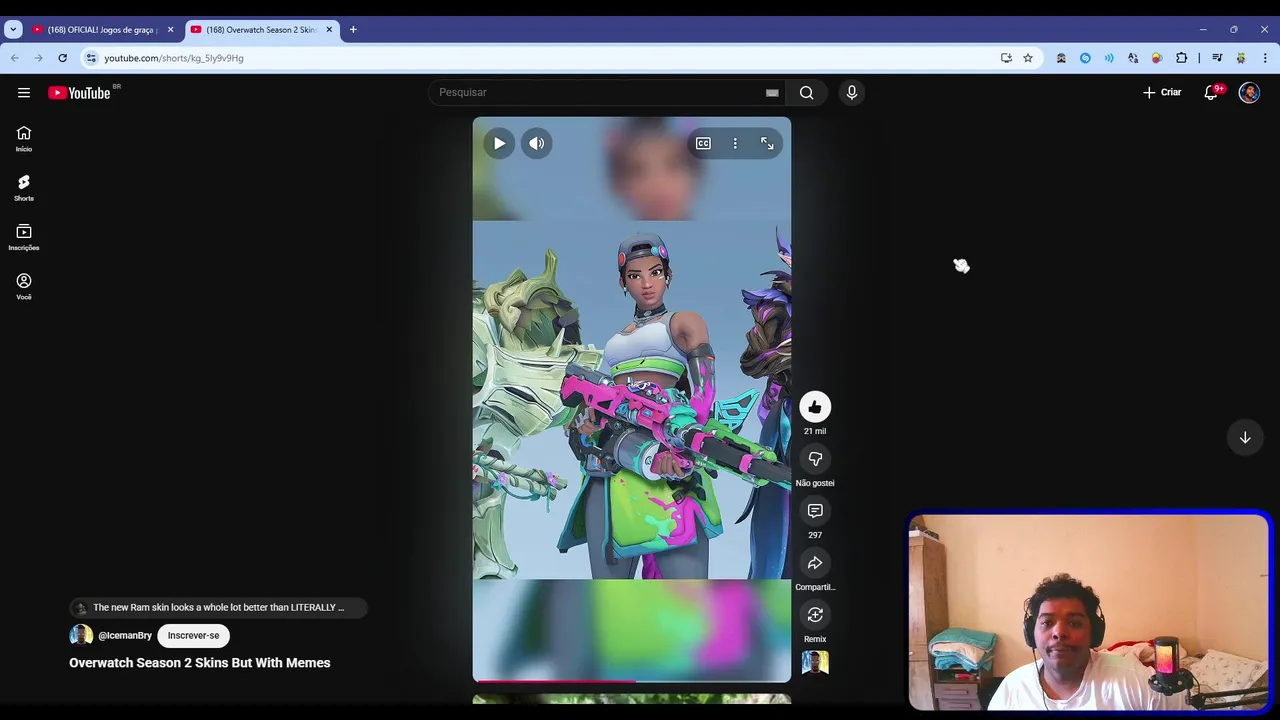Expand the tab search dropdown arrow
This screenshot has height=720, width=1280.
pos(13,30)
